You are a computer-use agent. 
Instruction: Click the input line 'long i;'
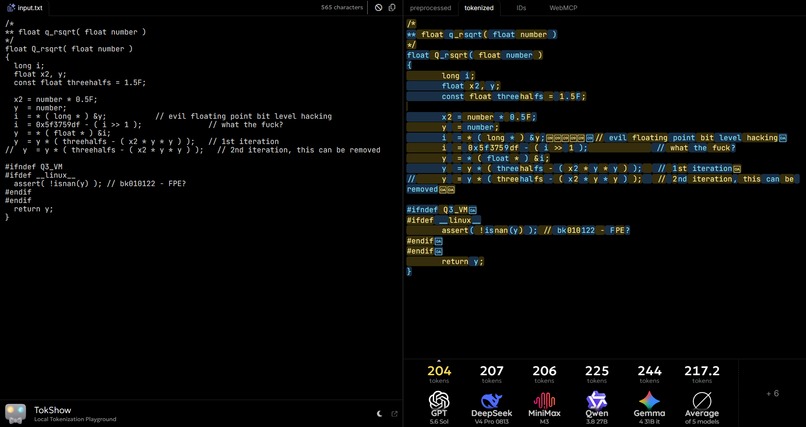tap(29, 66)
